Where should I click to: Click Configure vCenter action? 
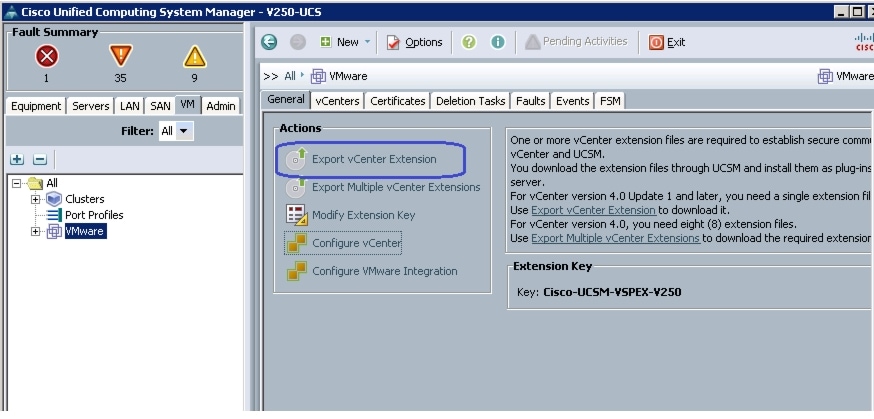[x=343, y=243]
